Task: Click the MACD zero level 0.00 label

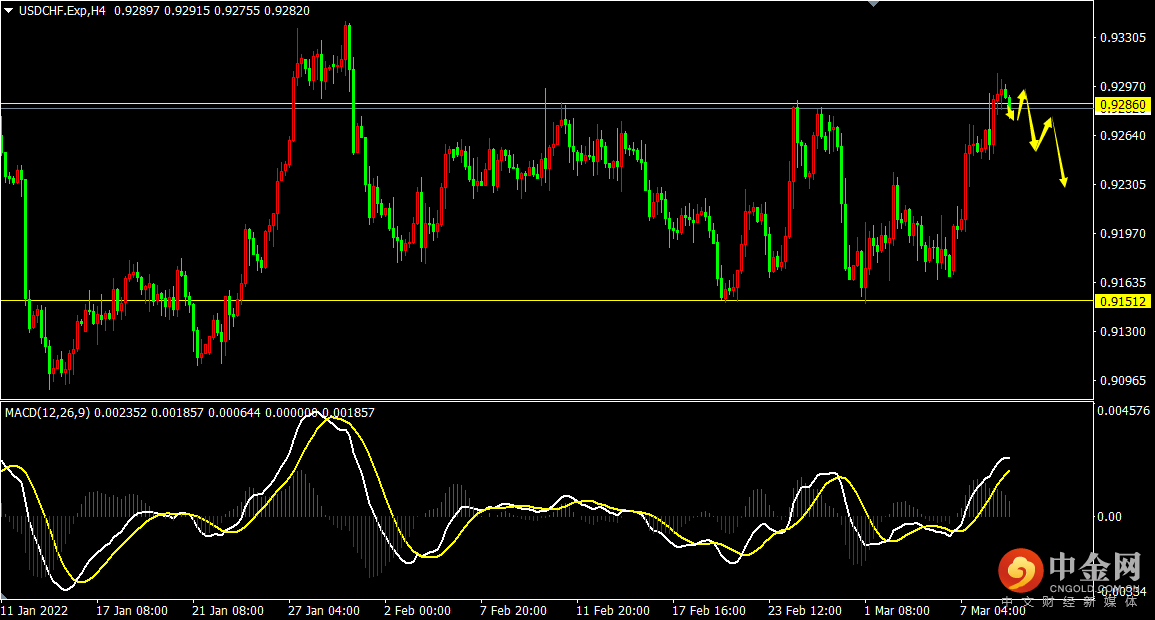Action: (1110, 517)
